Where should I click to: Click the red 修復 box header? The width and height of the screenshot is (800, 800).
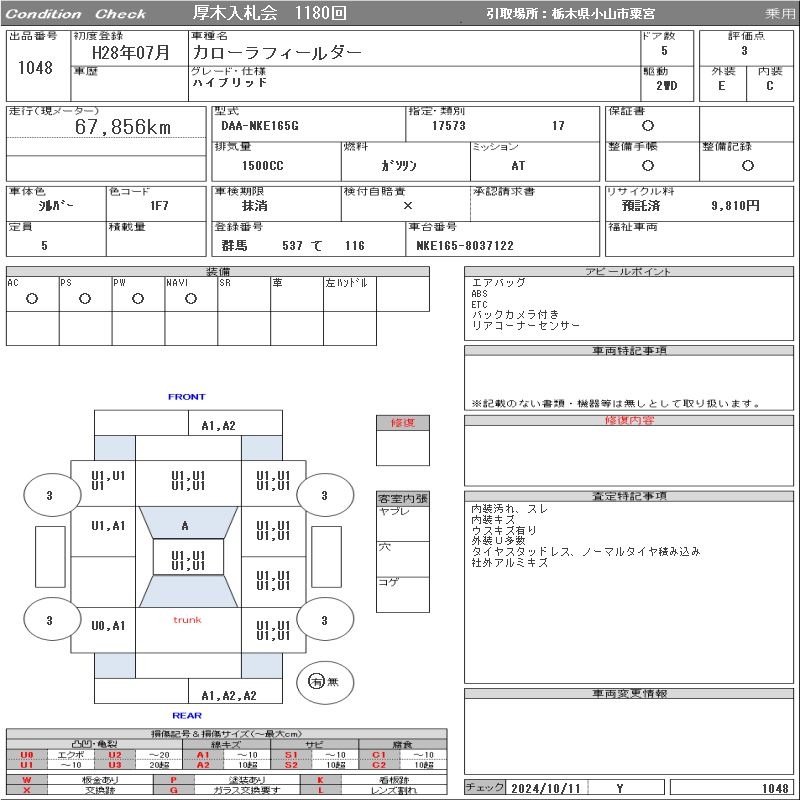coord(403,422)
